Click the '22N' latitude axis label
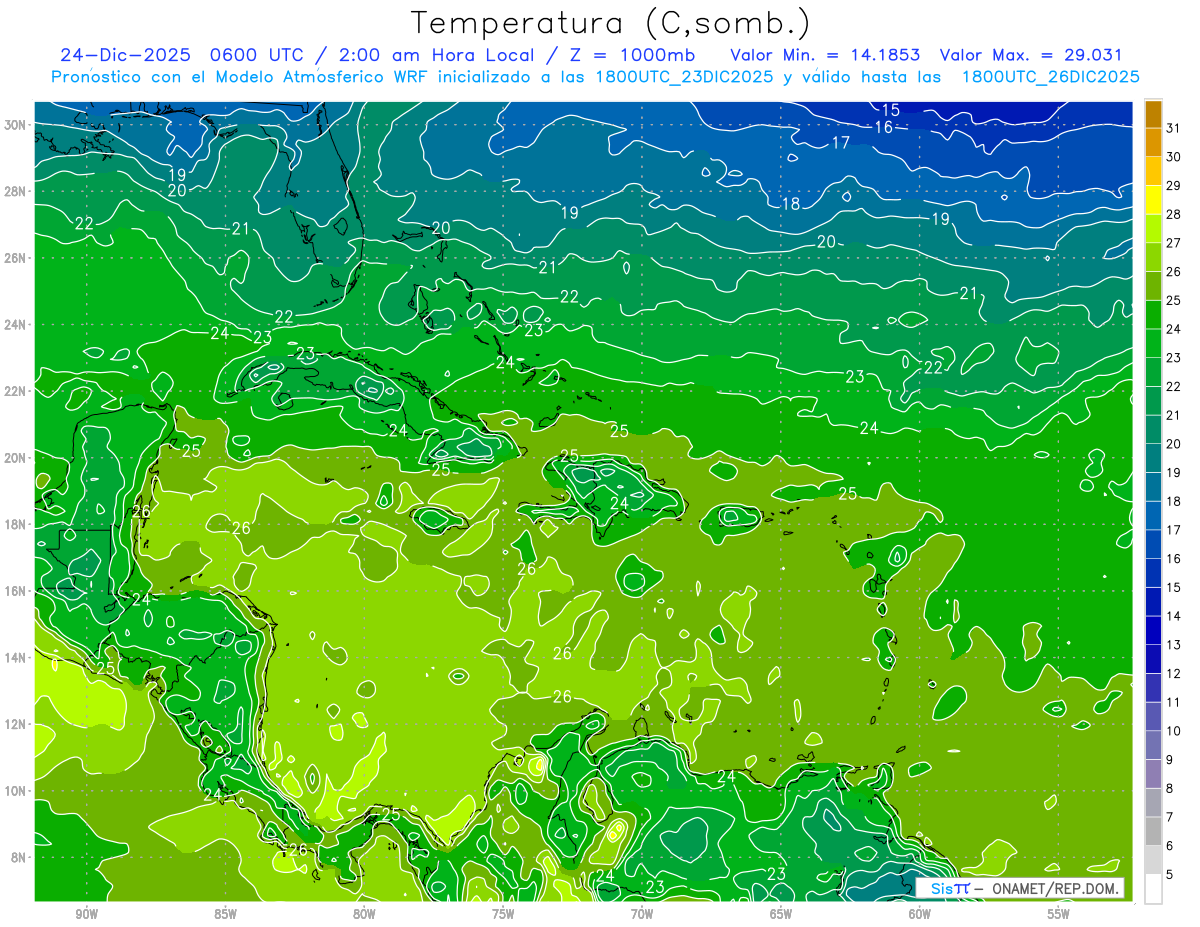Screen dimensions: 1200x927 click(x=15, y=391)
